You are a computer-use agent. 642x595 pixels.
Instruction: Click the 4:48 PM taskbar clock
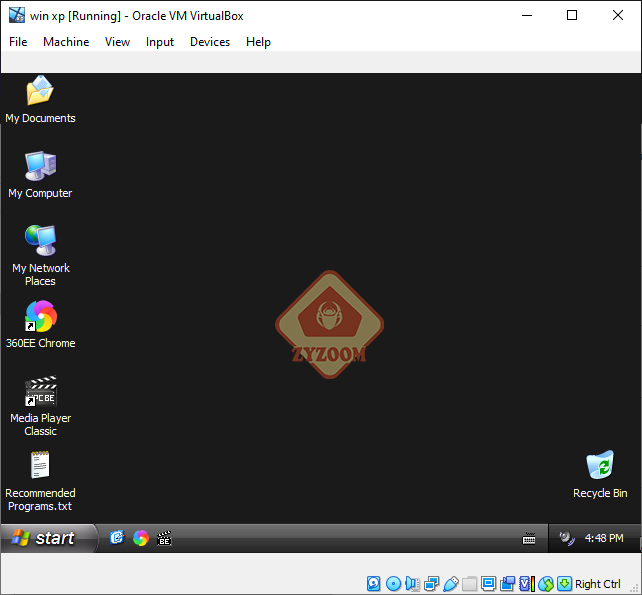pyautogui.click(x=604, y=538)
